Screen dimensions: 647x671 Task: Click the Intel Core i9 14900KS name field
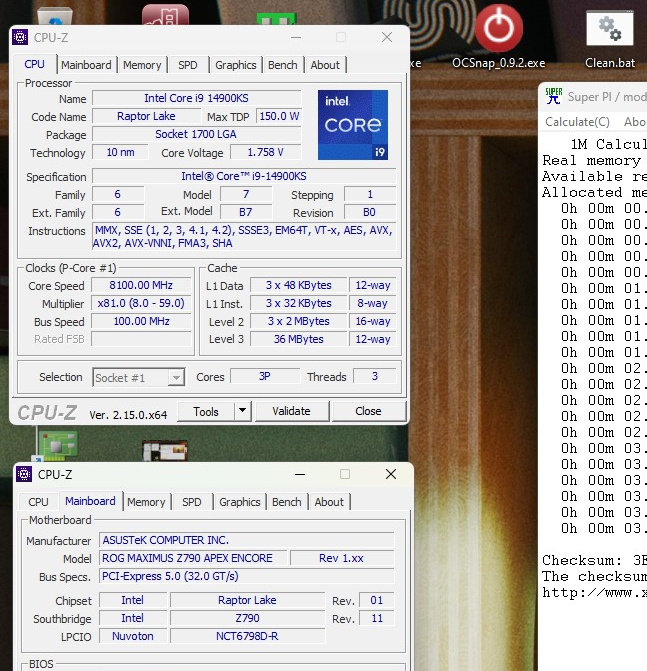point(196,98)
